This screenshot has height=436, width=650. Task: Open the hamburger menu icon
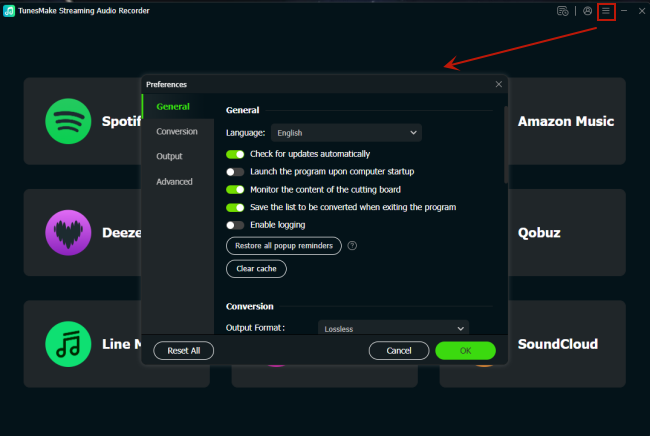606,11
